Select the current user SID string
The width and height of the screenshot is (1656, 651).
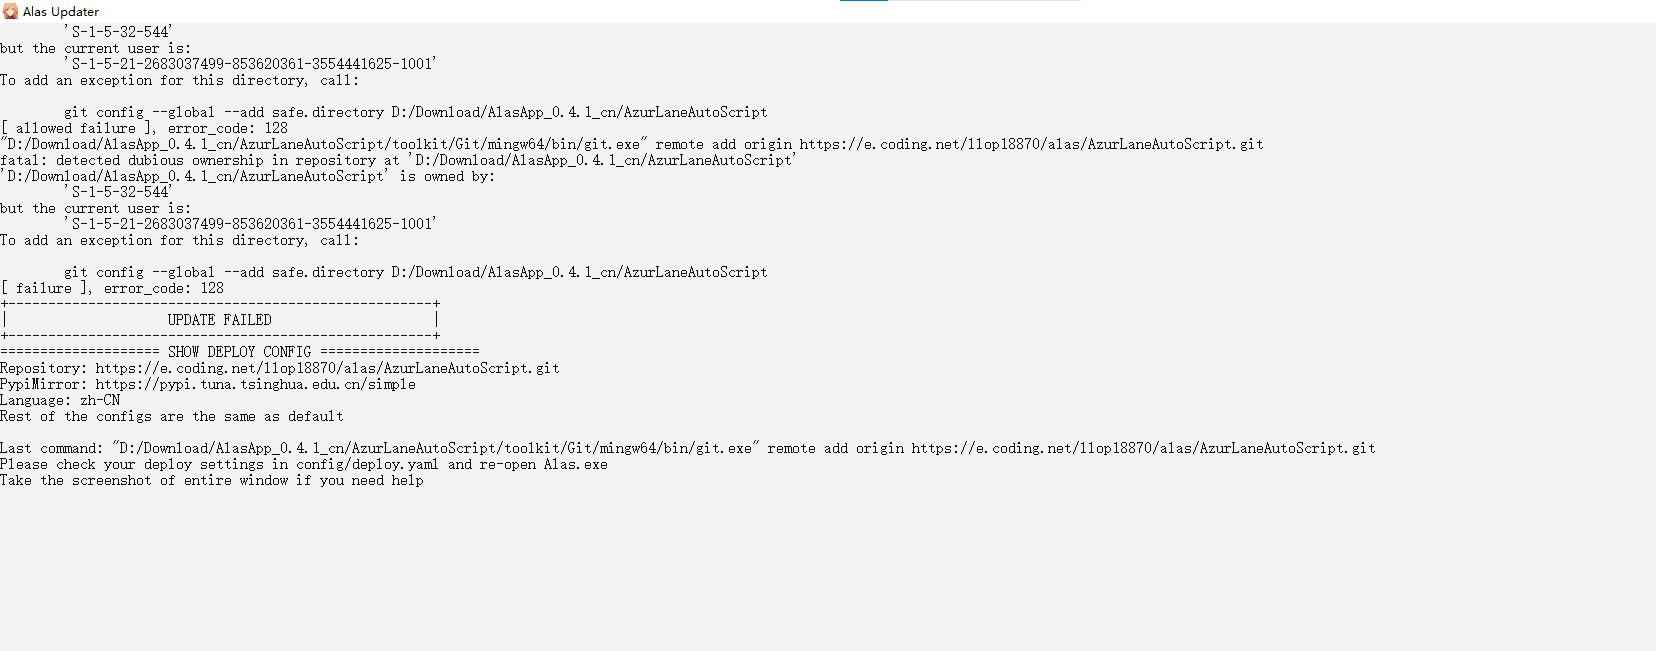pos(250,223)
